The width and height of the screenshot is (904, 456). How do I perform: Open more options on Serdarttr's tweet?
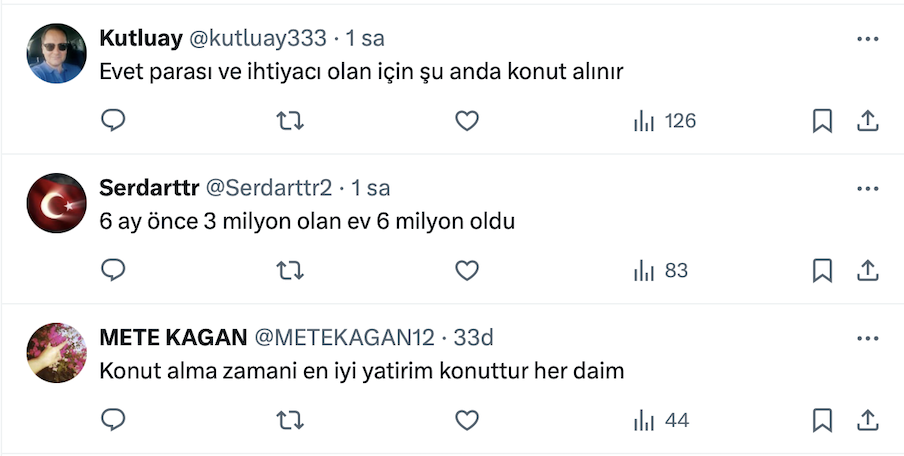coord(868,188)
